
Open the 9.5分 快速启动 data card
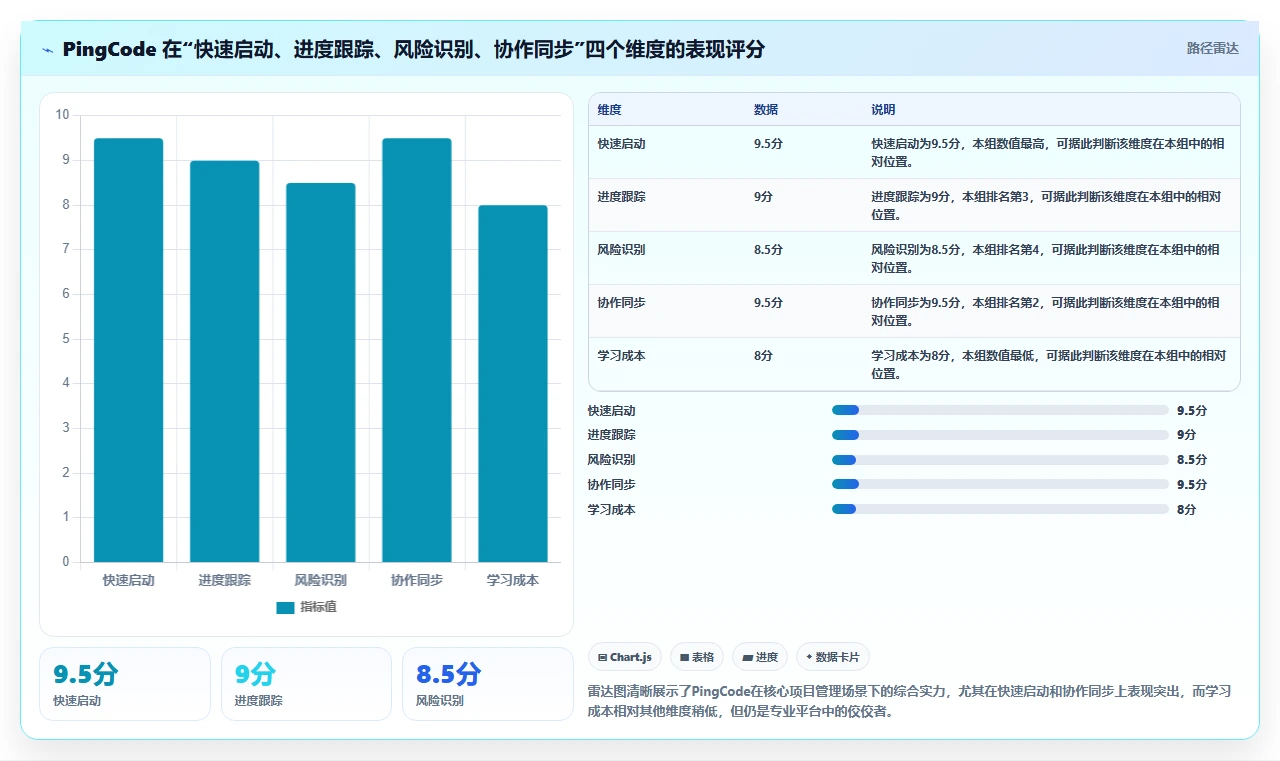pos(125,683)
